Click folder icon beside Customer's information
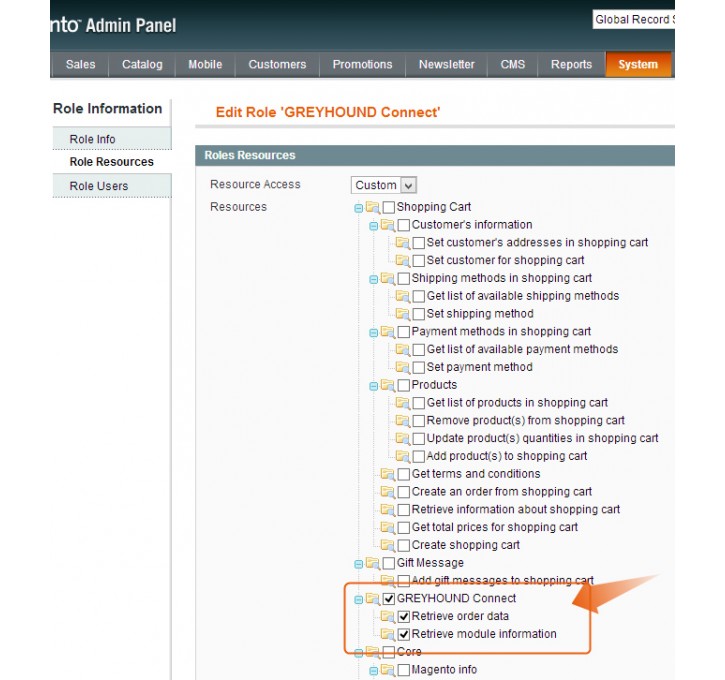Image resolution: width=725 pixels, height=680 pixels. (387, 225)
